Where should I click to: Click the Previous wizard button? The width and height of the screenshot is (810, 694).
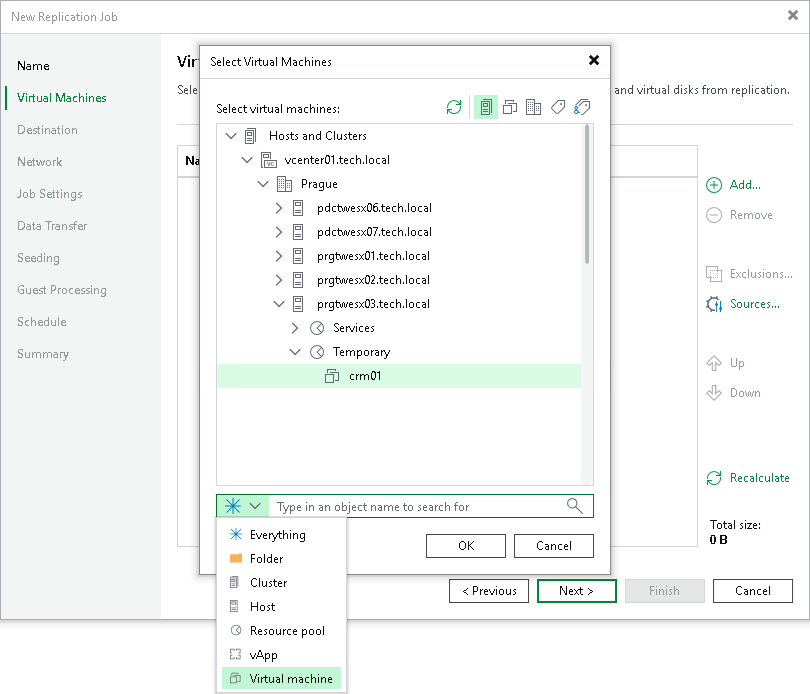coord(489,591)
